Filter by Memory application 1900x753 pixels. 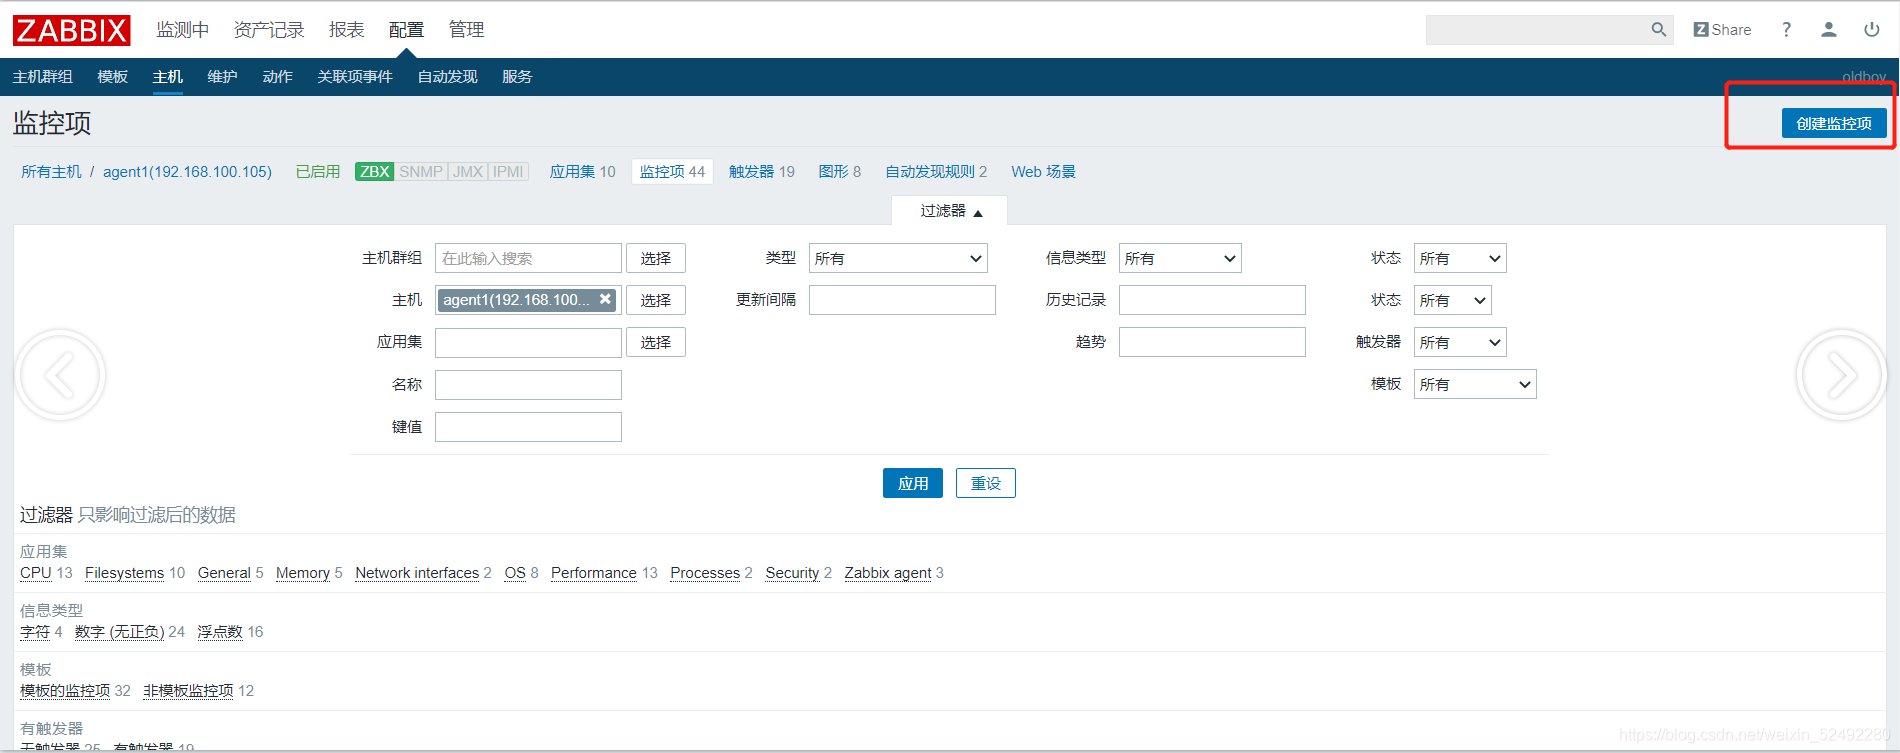[303, 573]
